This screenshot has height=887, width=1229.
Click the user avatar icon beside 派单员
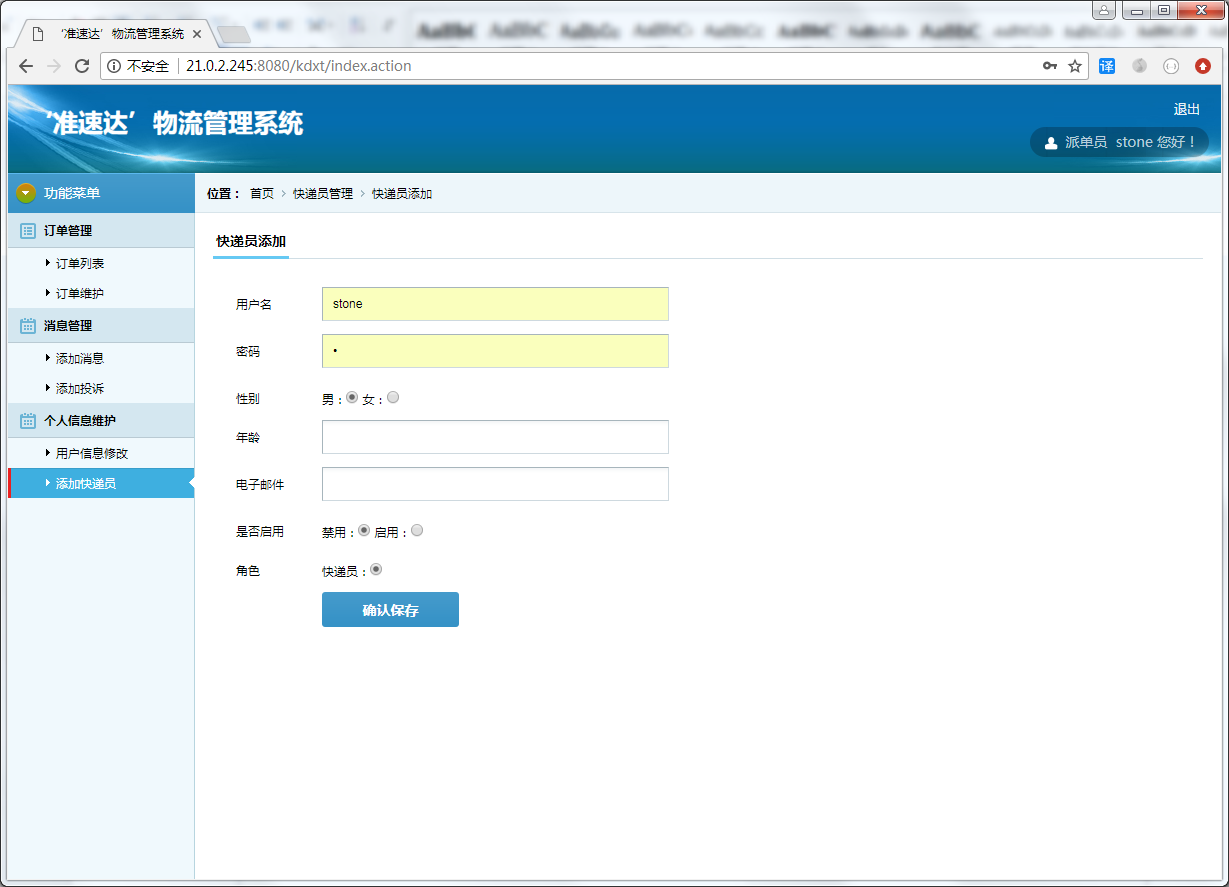tap(1051, 143)
